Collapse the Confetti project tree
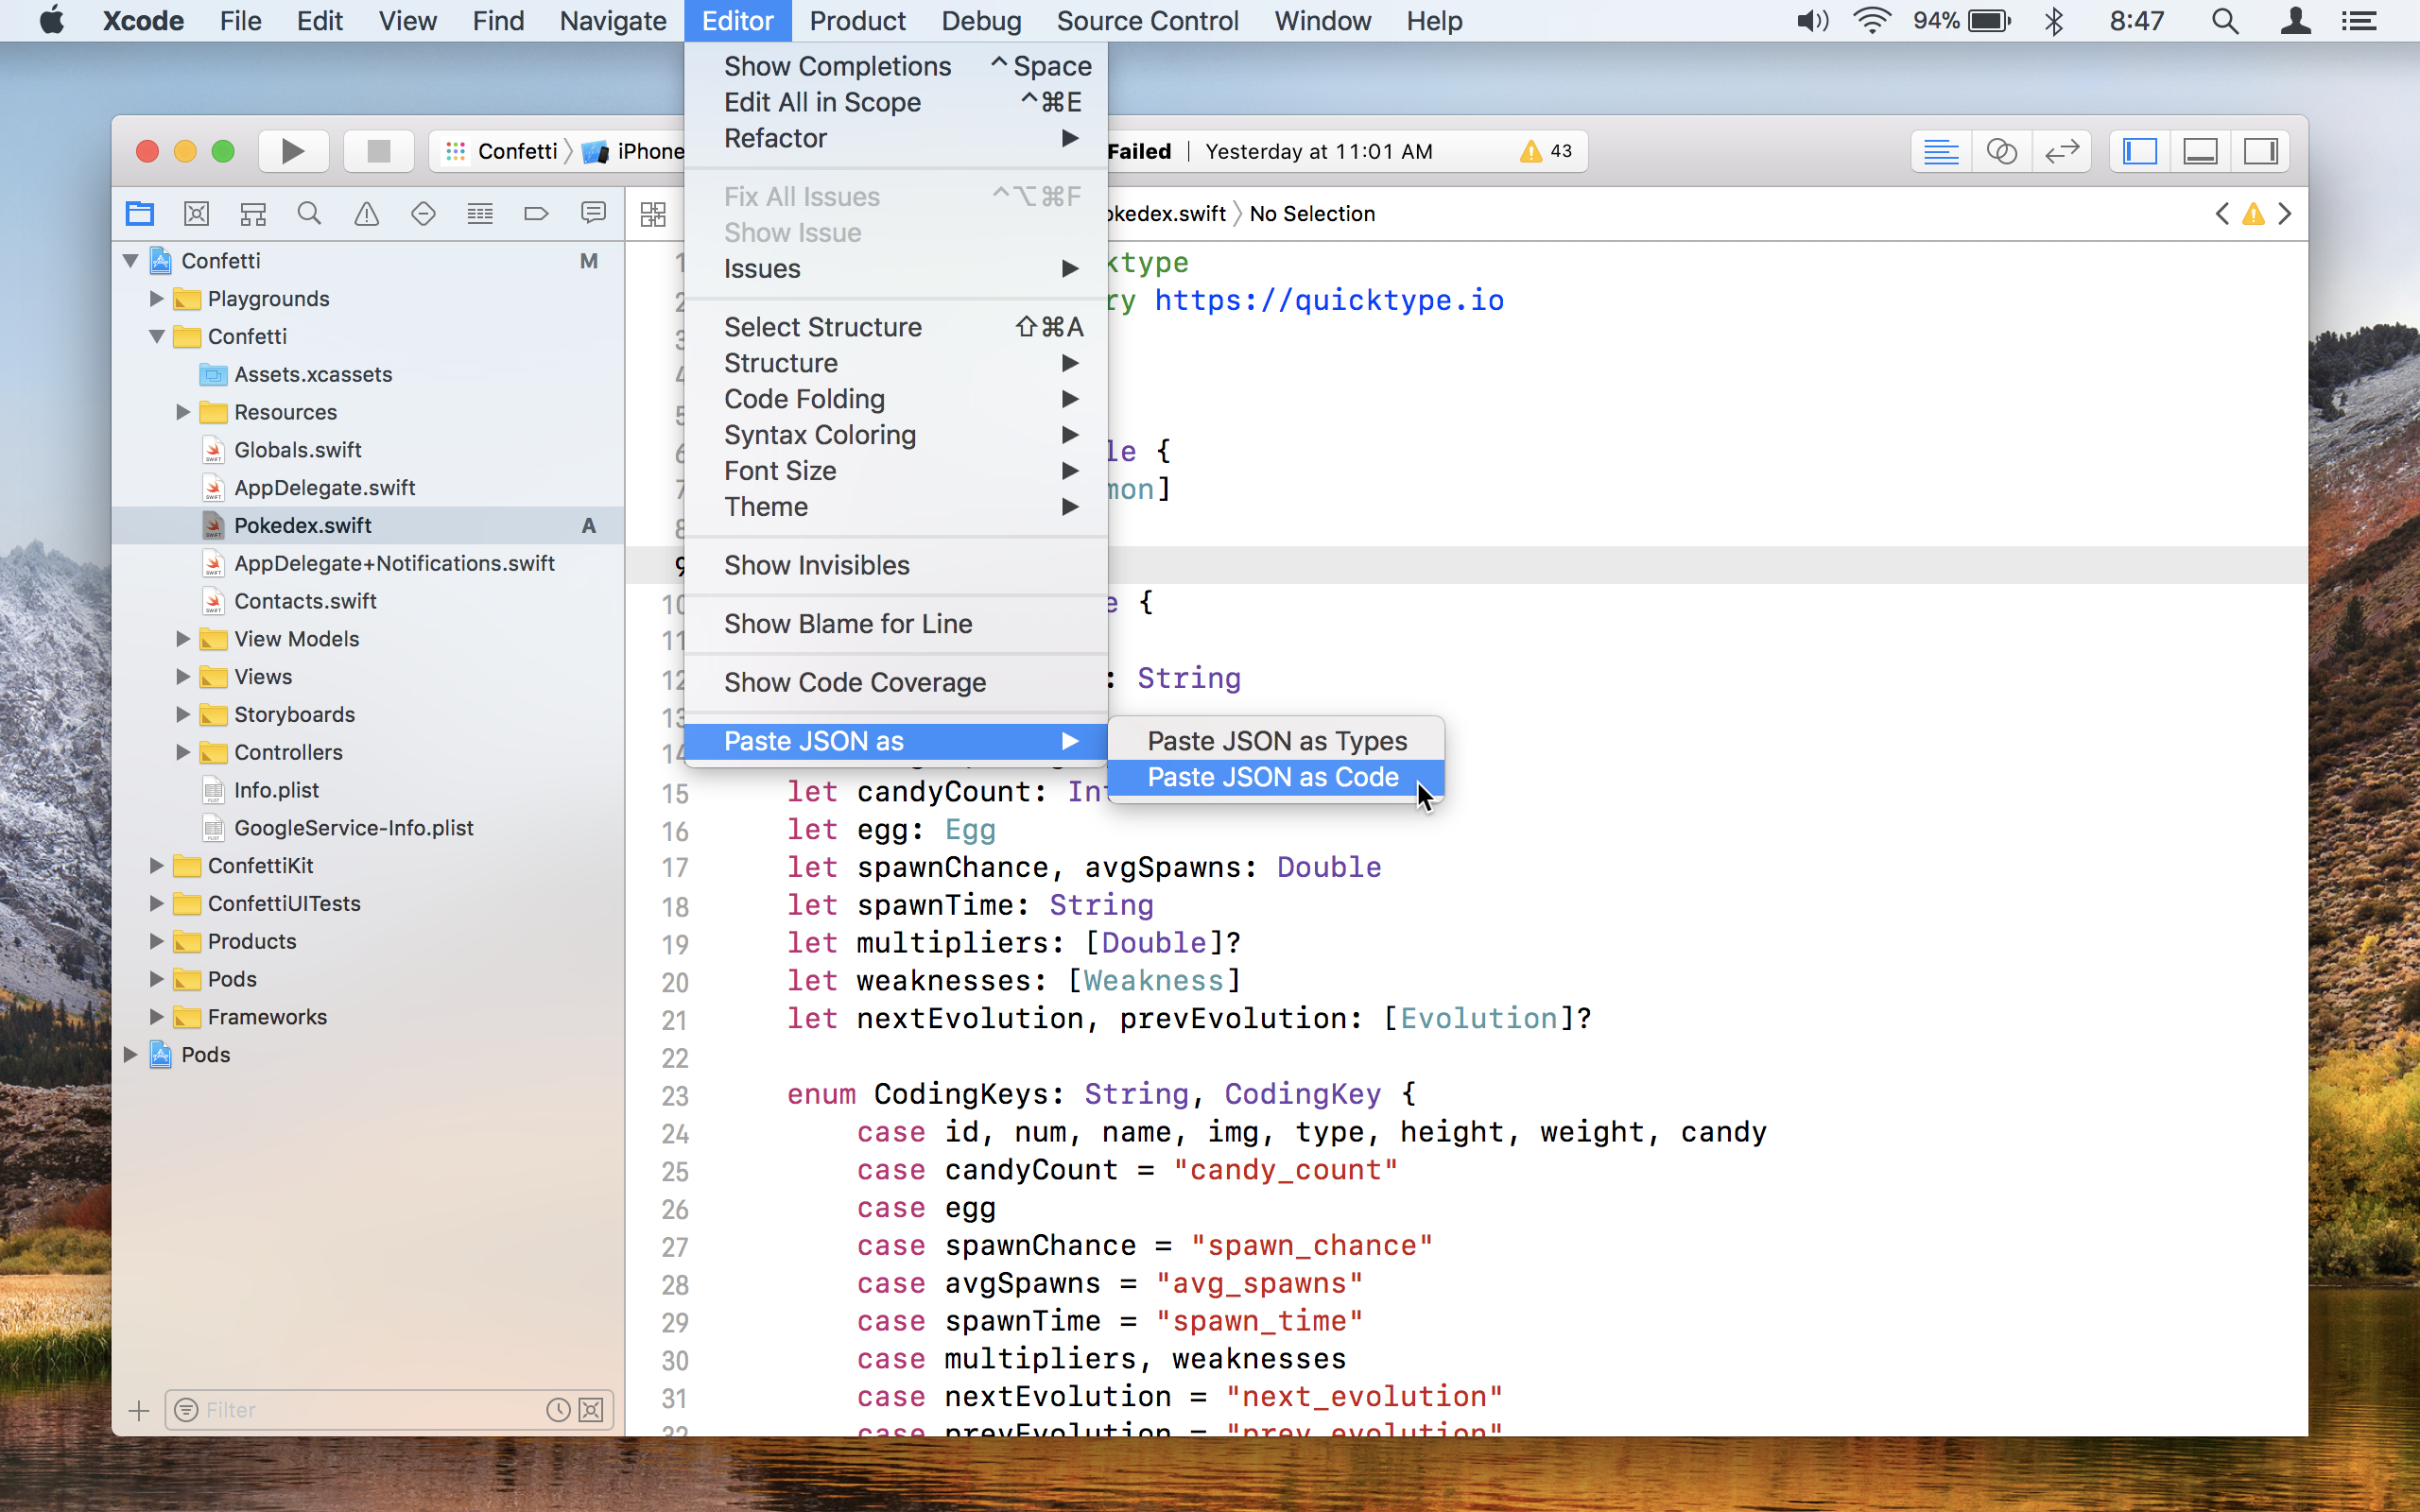This screenshot has width=2420, height=1512. click(130, 260)
